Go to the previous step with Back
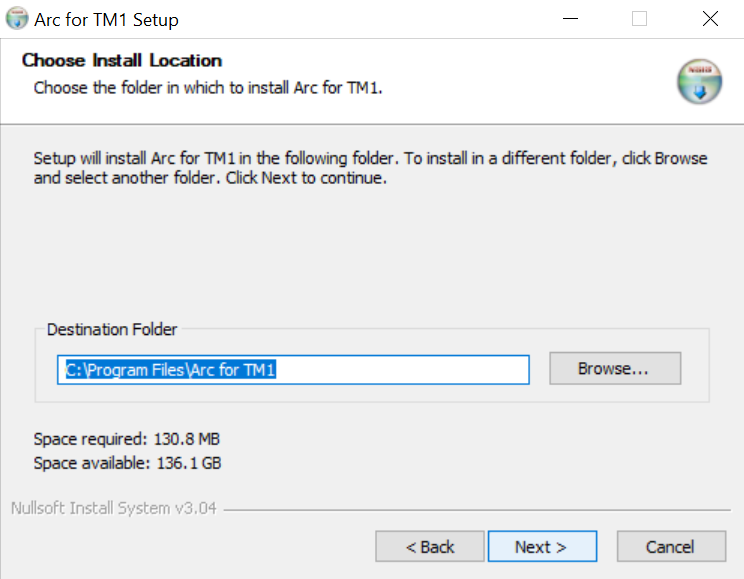The image size is (744, 579). [x=429, y=547]
